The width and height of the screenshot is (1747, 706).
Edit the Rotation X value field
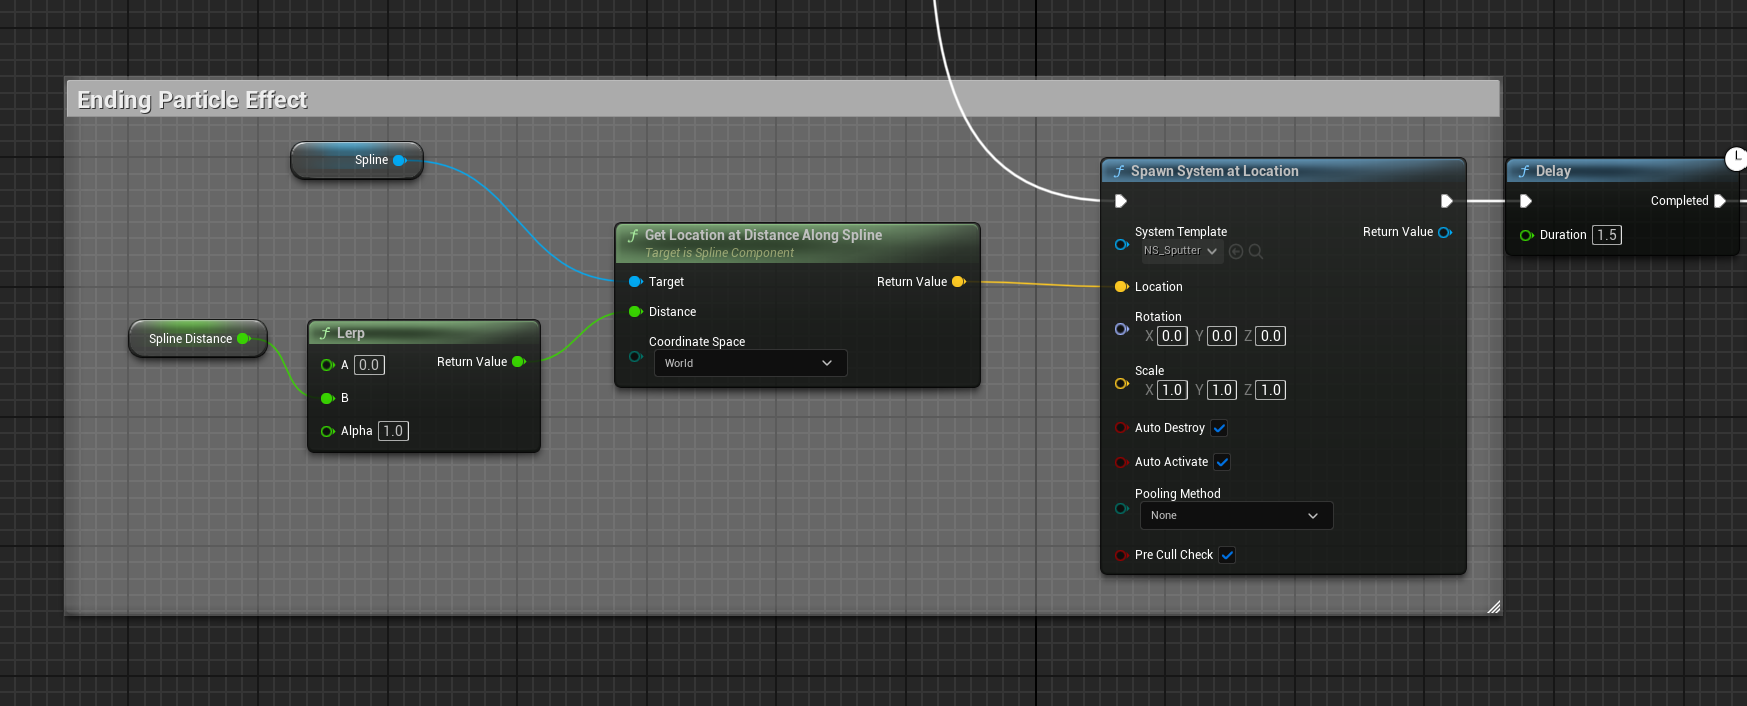[1172, 336]
